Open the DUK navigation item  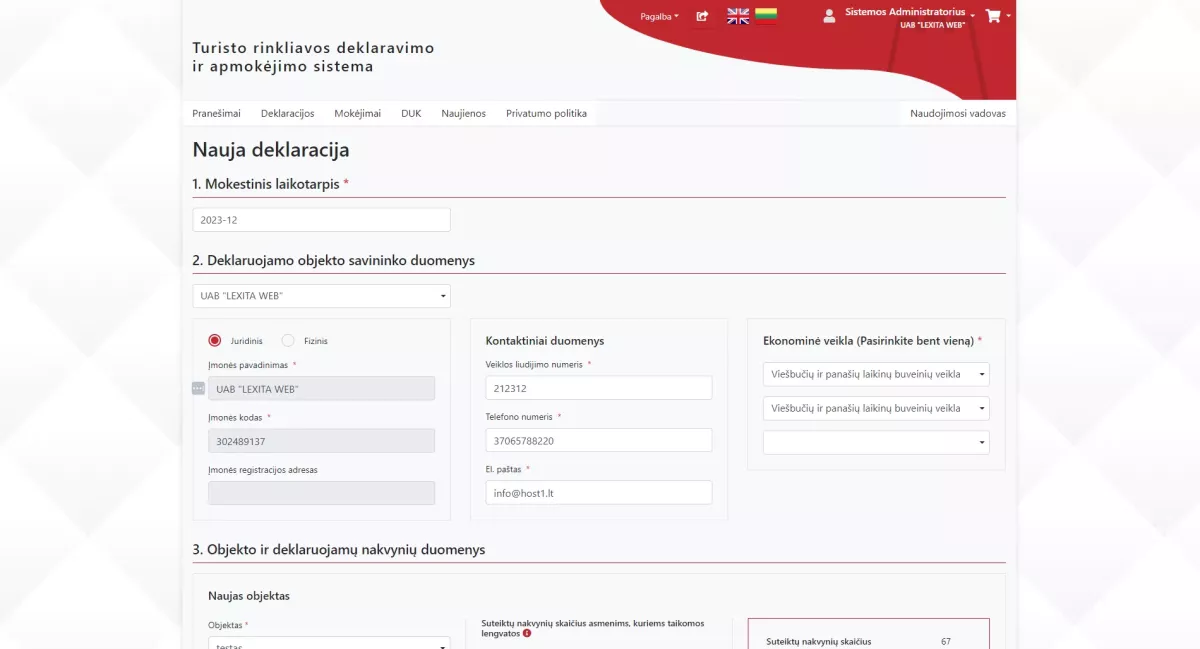(x=411, y=113)
